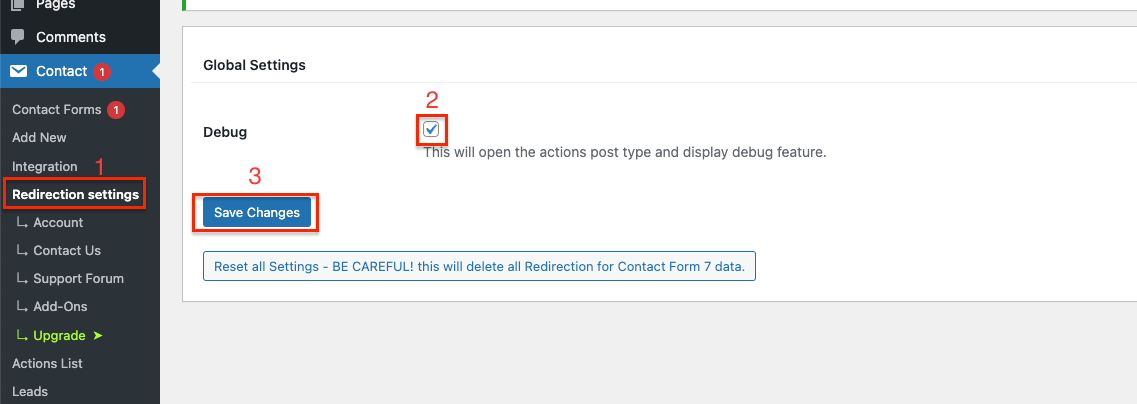Click the arrow icon beside Upgrade
Screen dimensions: 1137x404
coord(97,335)
